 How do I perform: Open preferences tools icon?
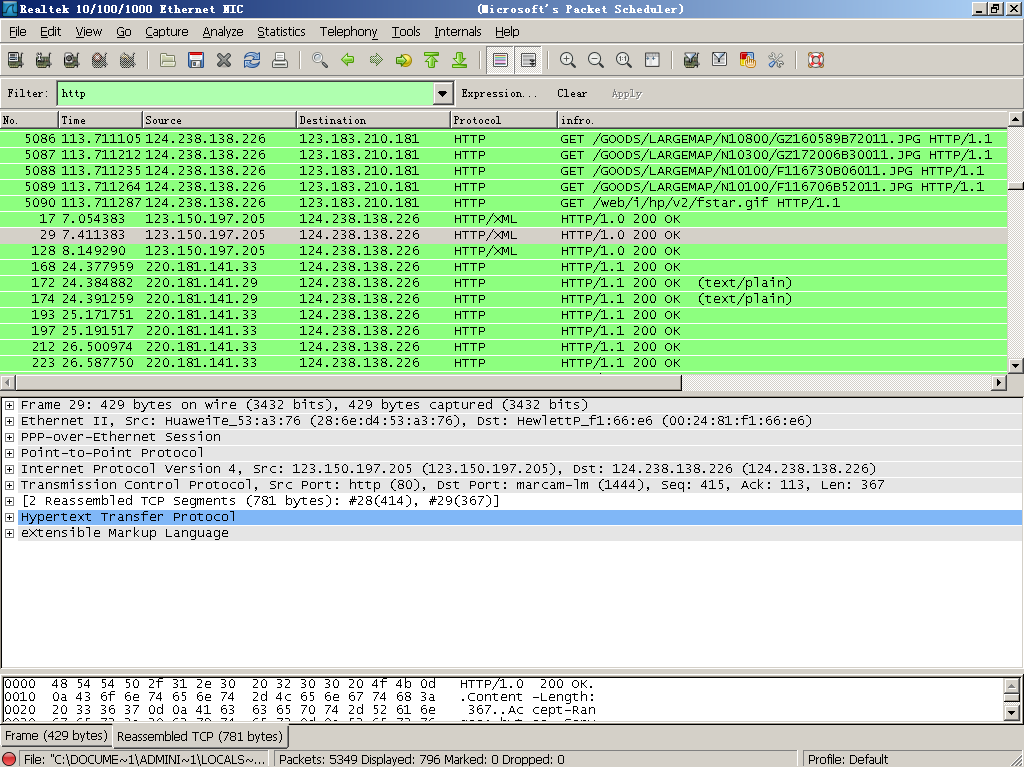776,60
